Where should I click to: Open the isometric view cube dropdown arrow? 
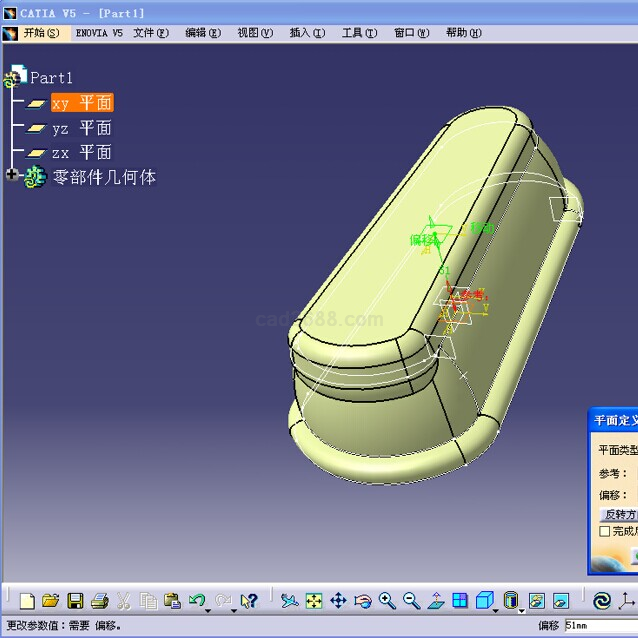coord(495,608)
